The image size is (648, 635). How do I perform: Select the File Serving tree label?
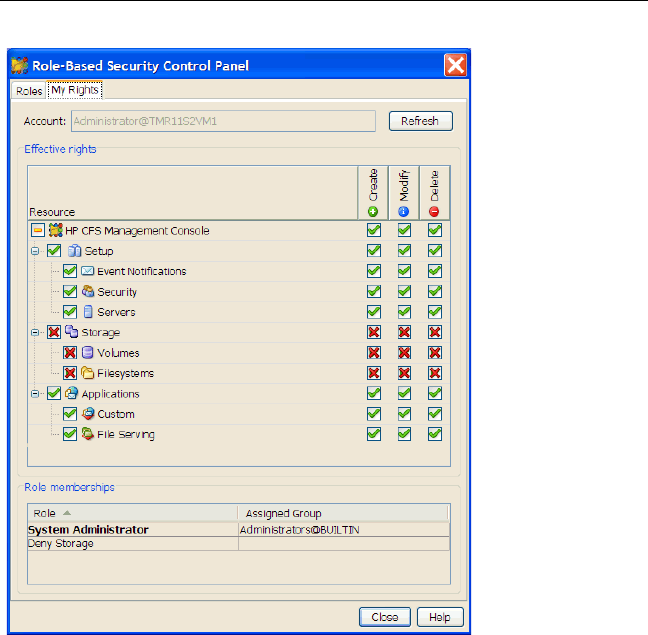126,435
